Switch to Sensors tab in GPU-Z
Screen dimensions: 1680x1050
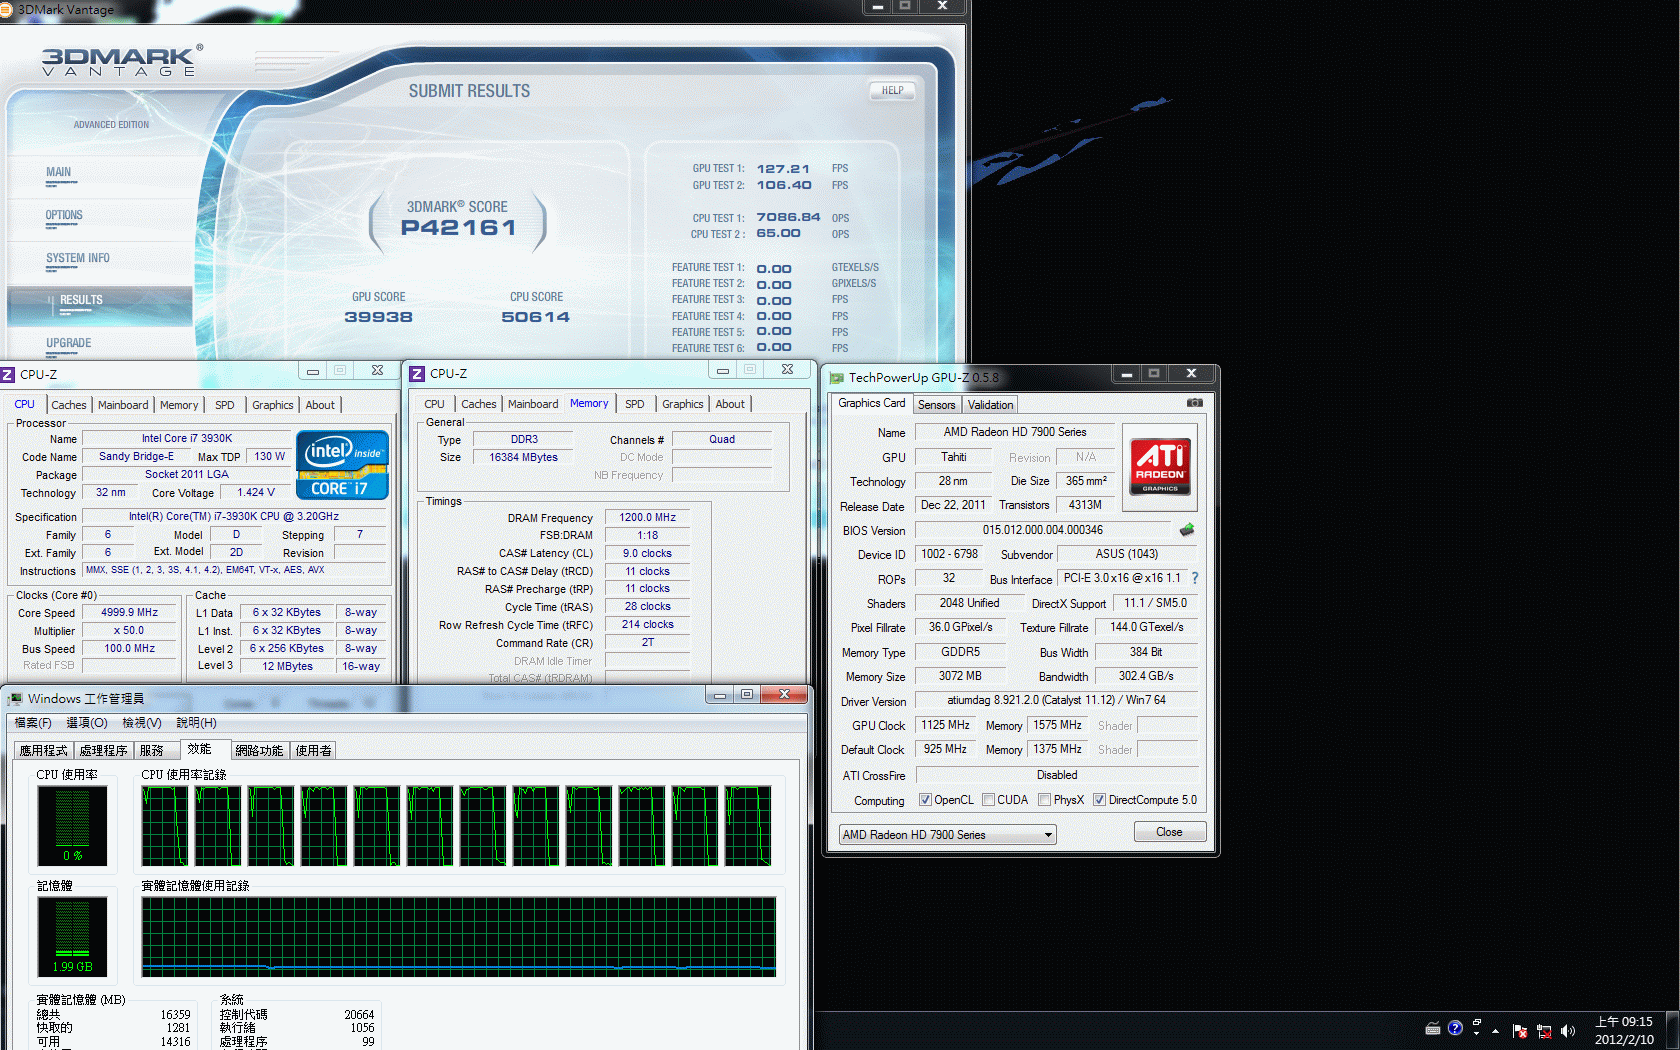[936, 405]
